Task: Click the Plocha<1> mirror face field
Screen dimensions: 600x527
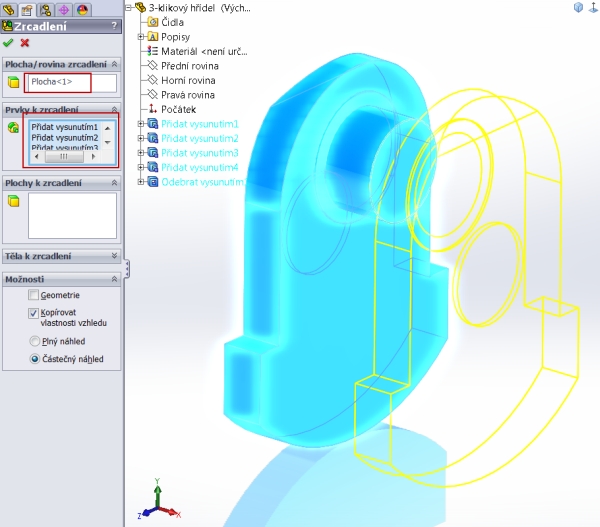Action: point(70,83)
